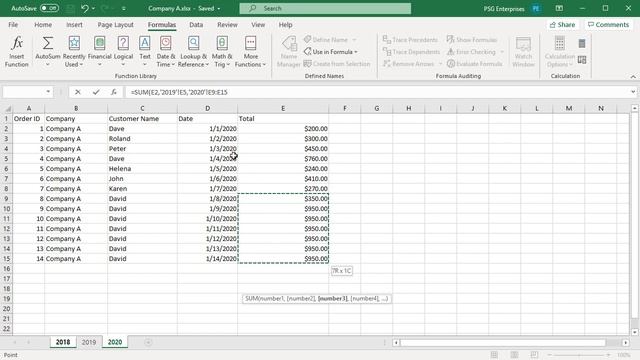Click the Share button
640x360 pixels.
[x=562, y=25]
